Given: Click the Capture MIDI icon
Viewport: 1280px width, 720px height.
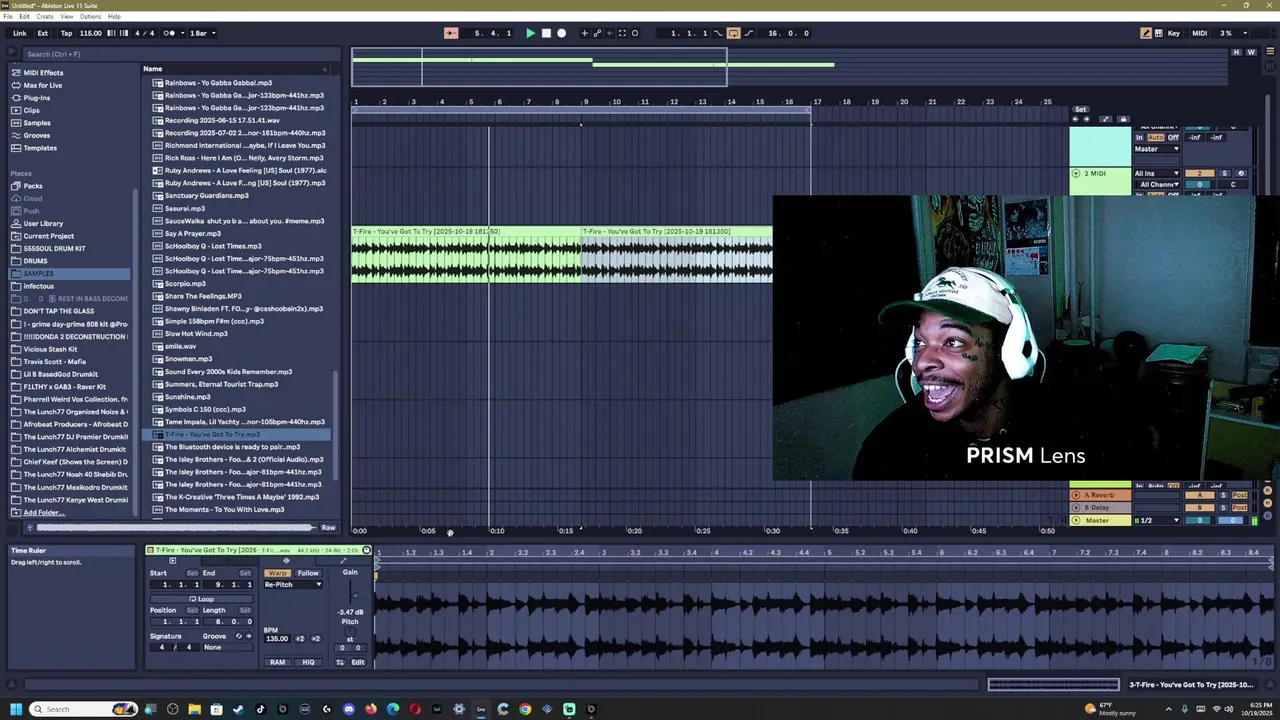Looking at the screenshot, I should (622, 33).
